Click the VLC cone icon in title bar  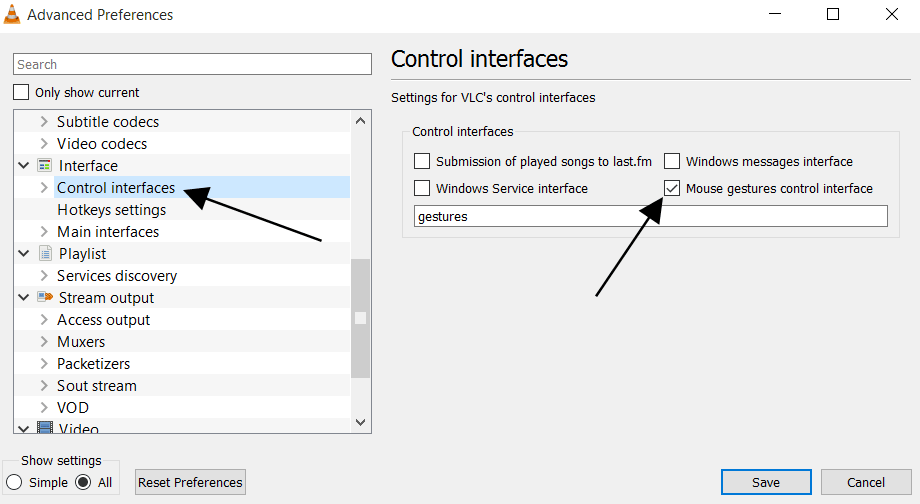click(12, 15)
